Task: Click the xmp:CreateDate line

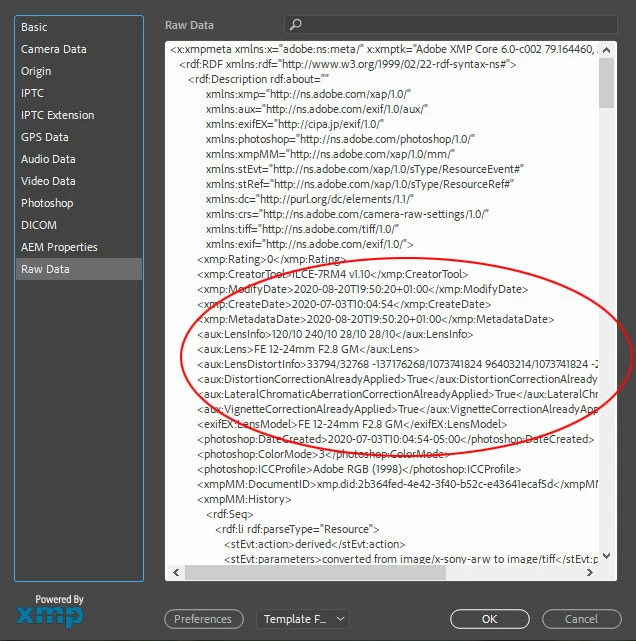Action: [344, 304]
